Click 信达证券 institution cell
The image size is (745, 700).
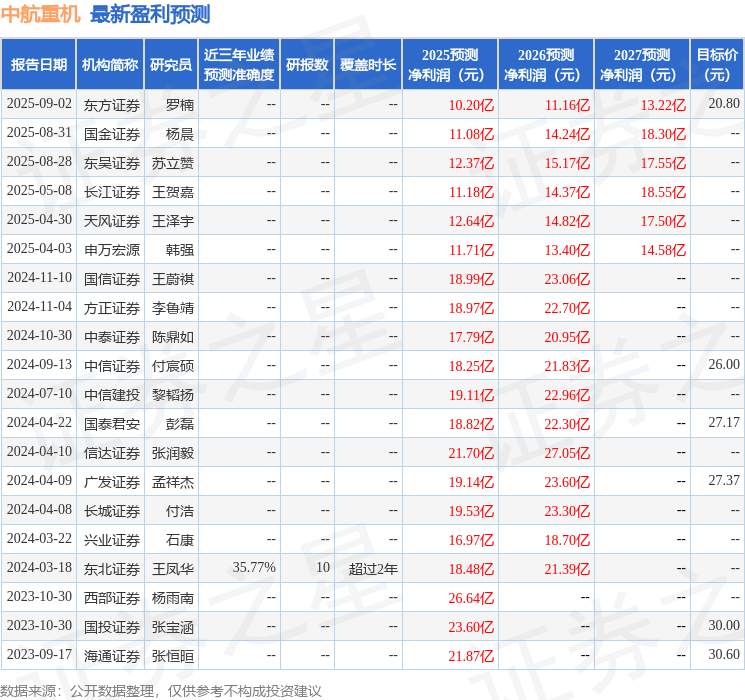112,453
